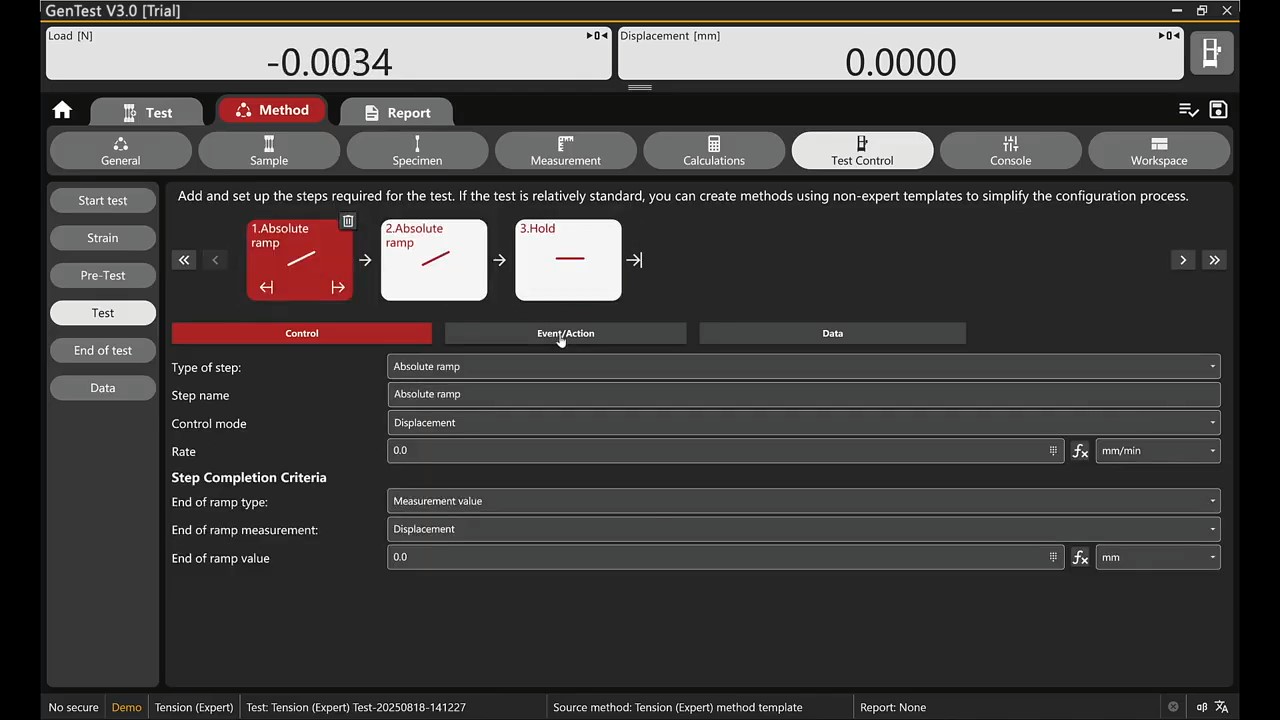Open the function editor for Rate
The width and height of the screenshot is (1280, 720).
(x=1080, y=451)
